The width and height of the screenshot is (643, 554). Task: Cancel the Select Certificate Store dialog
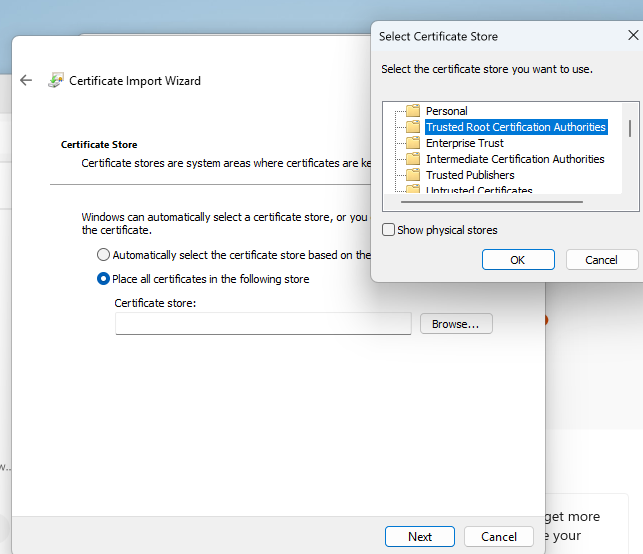coord(601,260)
